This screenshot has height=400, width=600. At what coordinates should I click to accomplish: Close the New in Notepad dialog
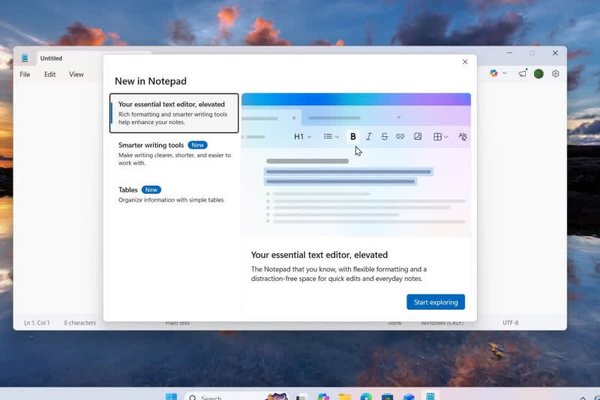click(465, 62)
